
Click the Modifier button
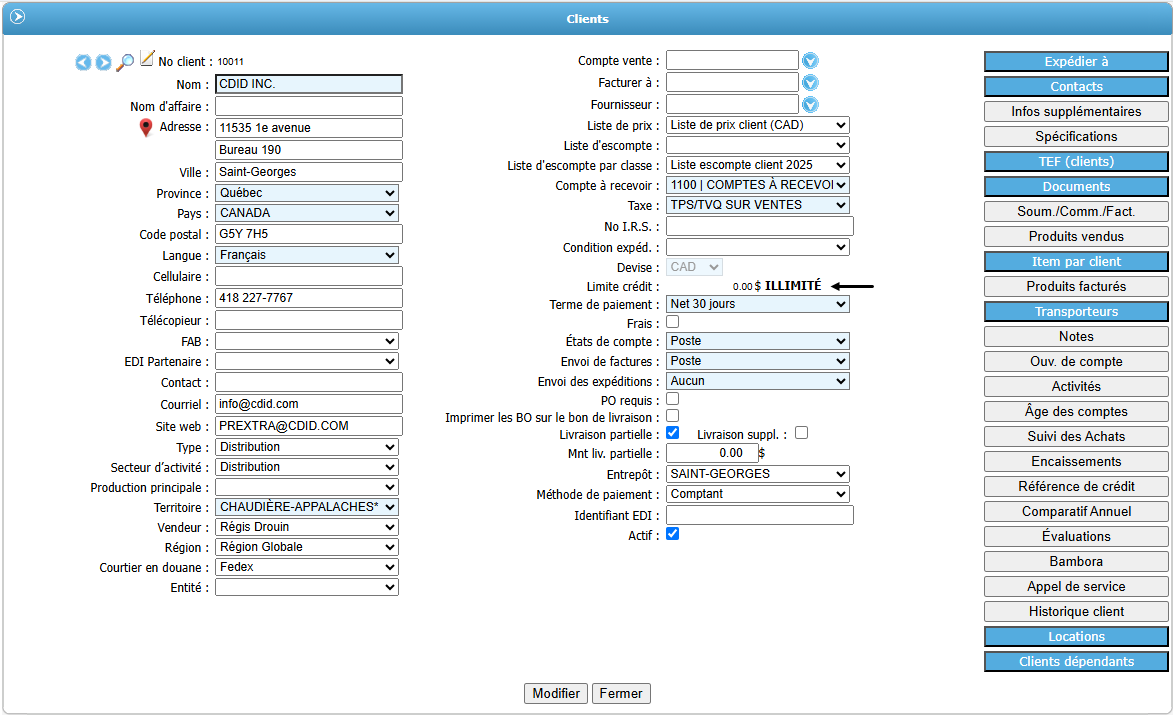pos(556,693)
